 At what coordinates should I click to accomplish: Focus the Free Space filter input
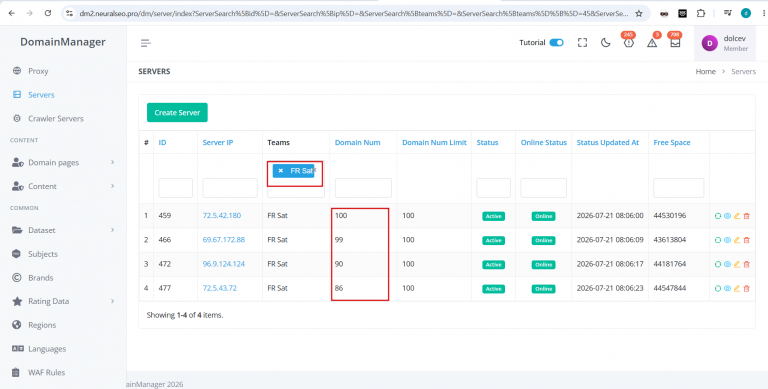tap(678, 188)
